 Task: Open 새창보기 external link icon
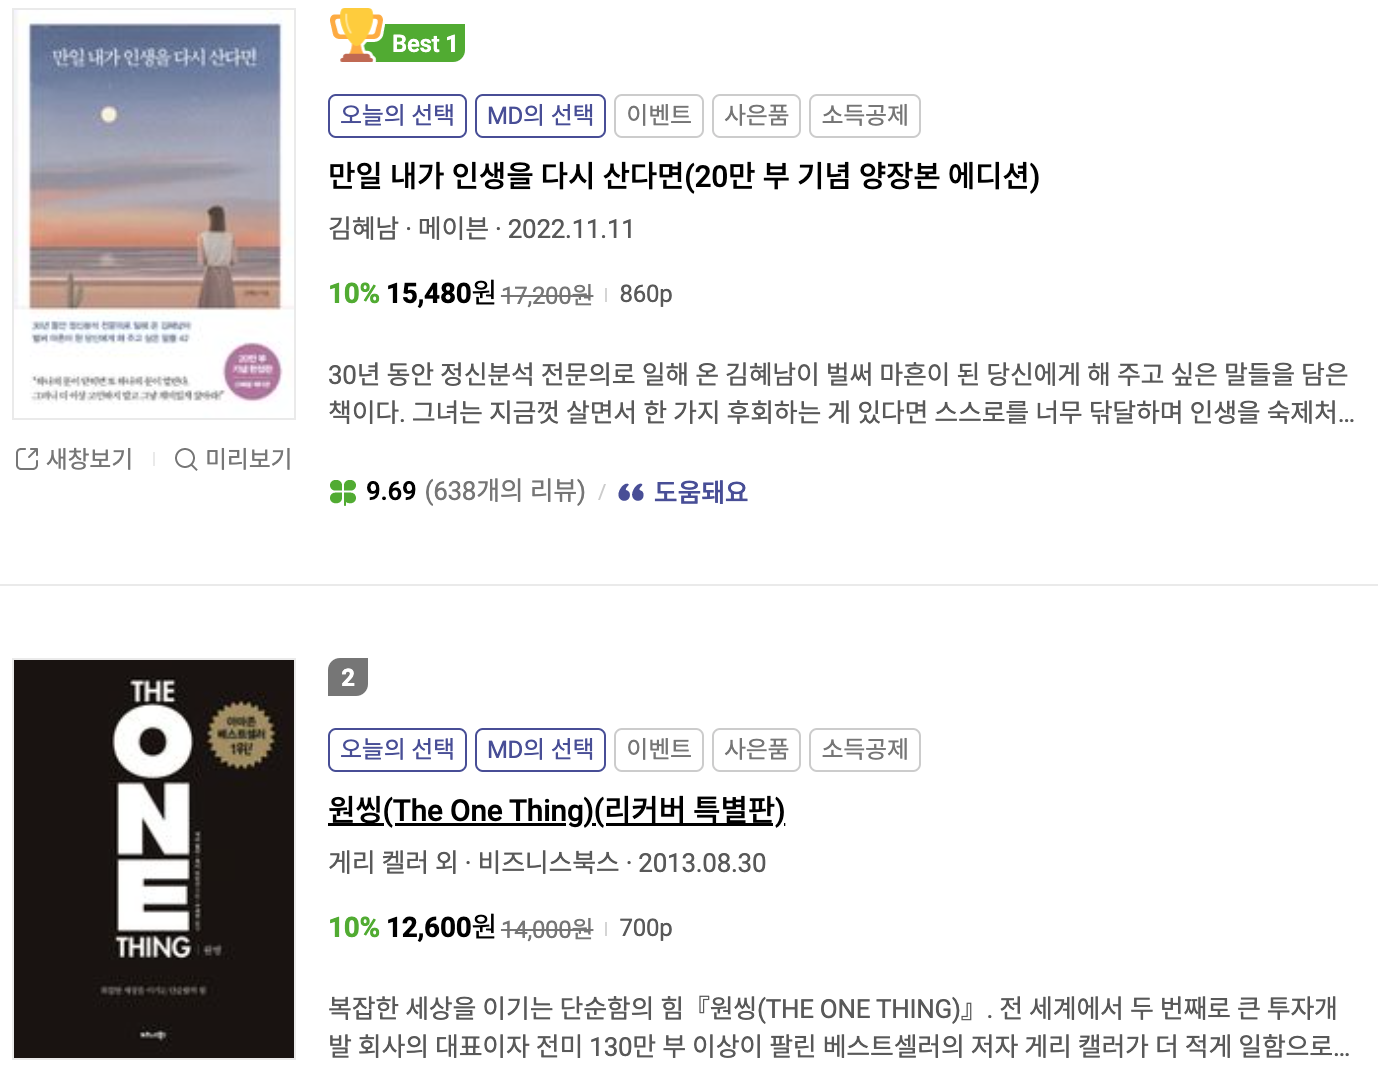click(x=27, y=459)
